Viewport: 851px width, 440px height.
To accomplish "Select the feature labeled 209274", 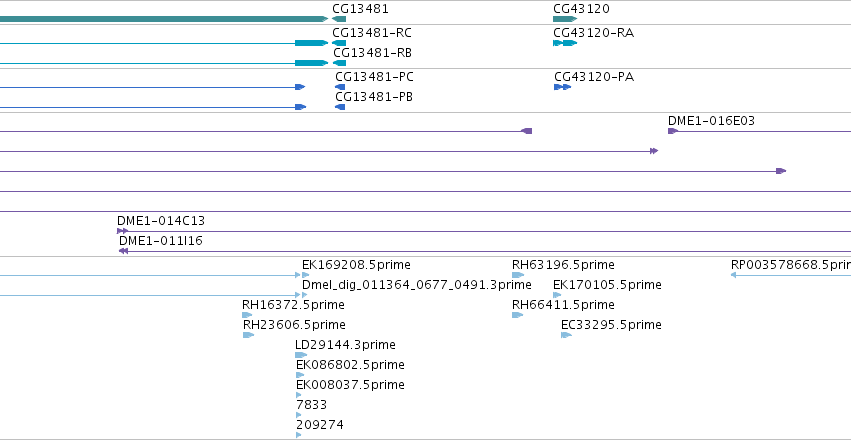I will [320, 425].
